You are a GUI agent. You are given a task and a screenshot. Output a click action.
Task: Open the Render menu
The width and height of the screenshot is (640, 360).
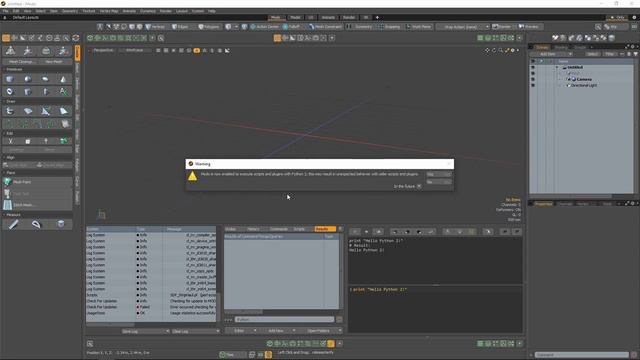tap(165, 11)
